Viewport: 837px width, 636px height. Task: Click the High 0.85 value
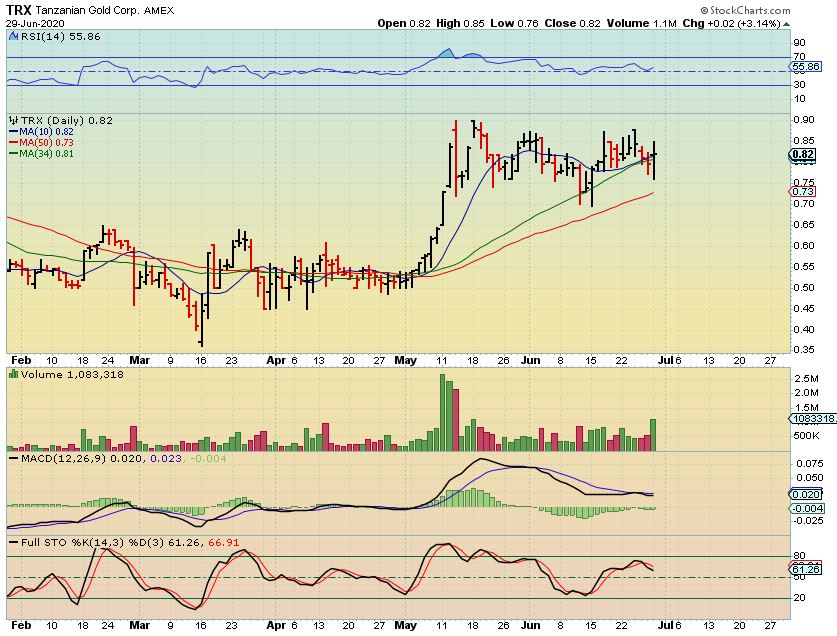point(460,23)
